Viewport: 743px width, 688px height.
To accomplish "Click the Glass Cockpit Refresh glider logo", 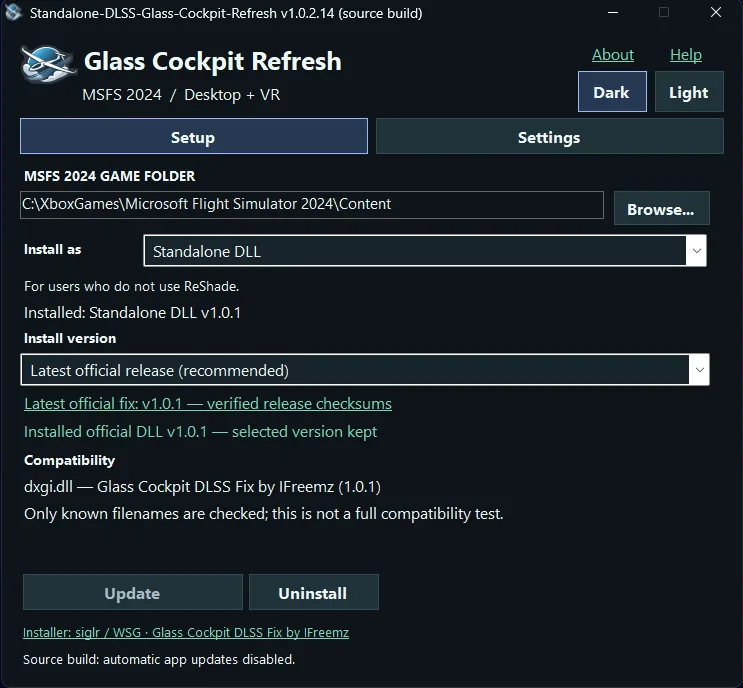I will (x=48, y=63).
